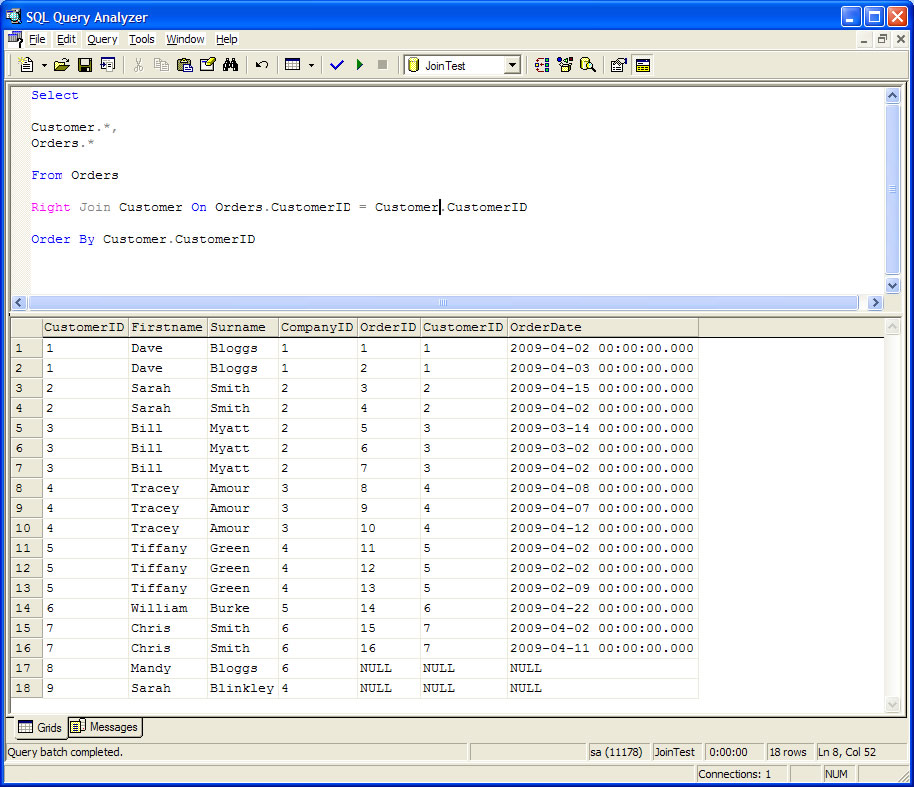The image size is (914, 787).
Task: Click the OrderDate cell 2009-04-22
Action: [603, 608]
